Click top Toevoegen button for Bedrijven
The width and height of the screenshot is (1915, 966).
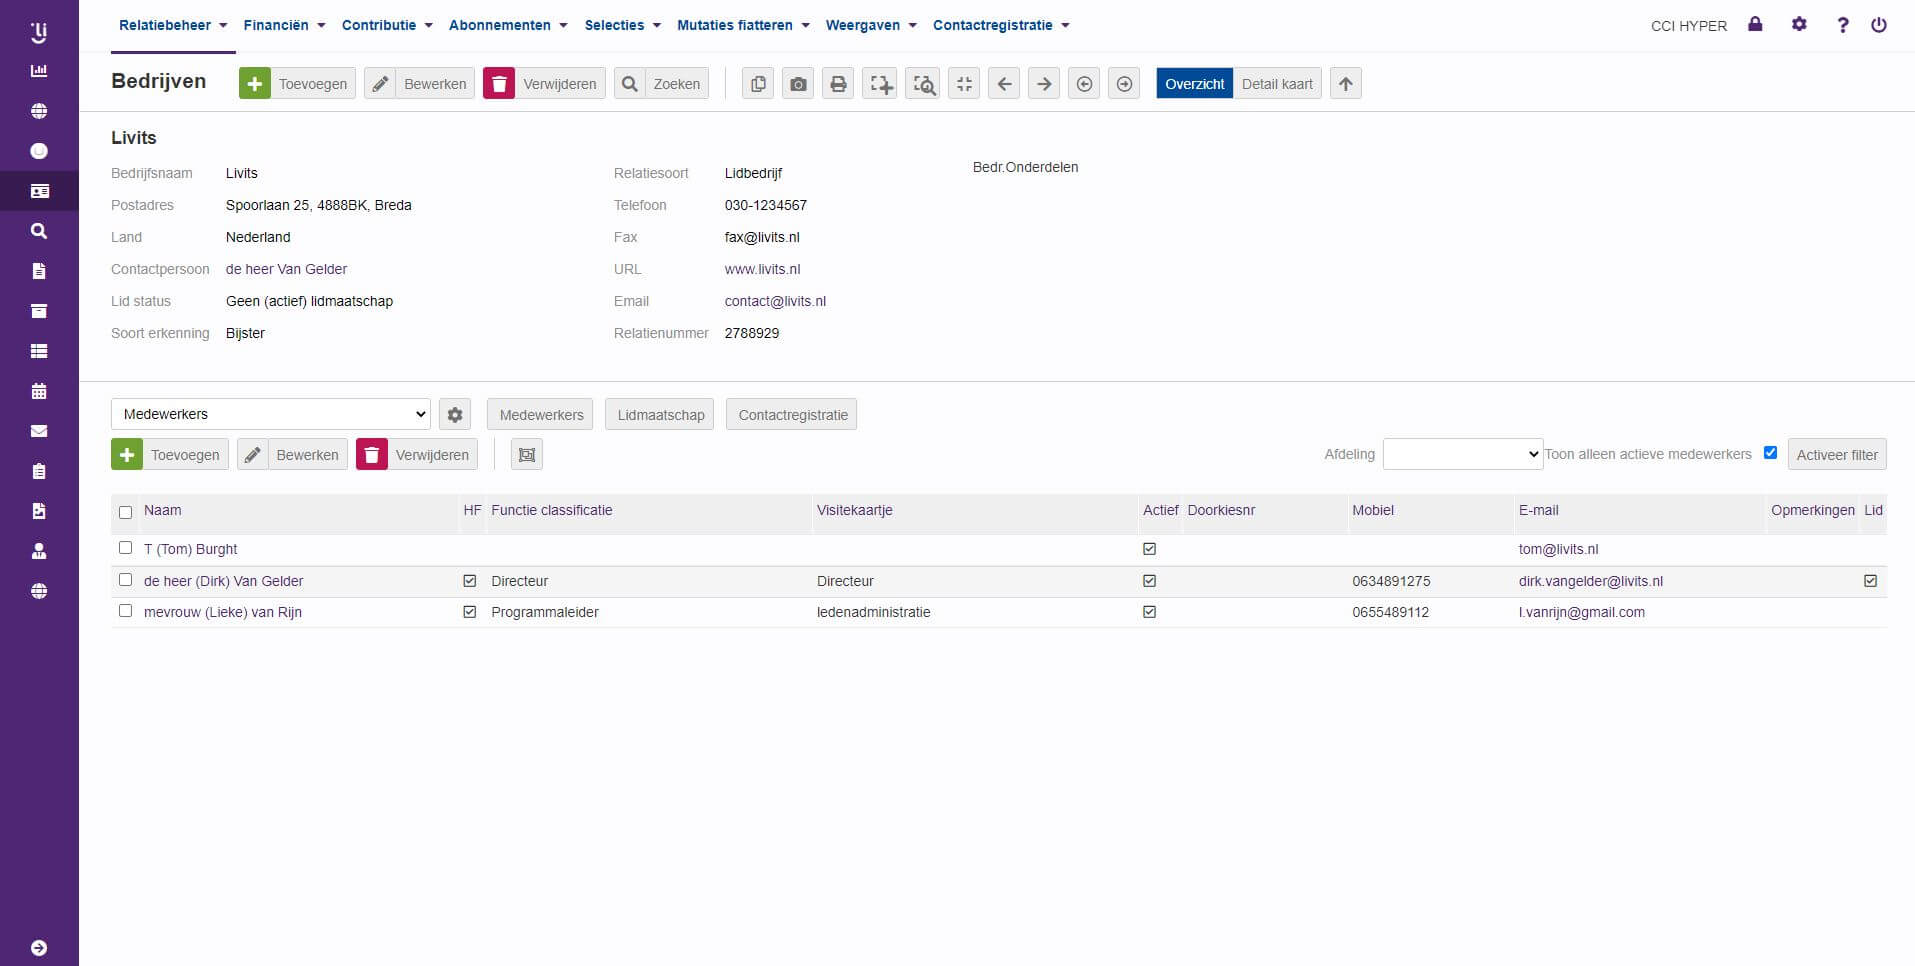(x=297, y=84)
